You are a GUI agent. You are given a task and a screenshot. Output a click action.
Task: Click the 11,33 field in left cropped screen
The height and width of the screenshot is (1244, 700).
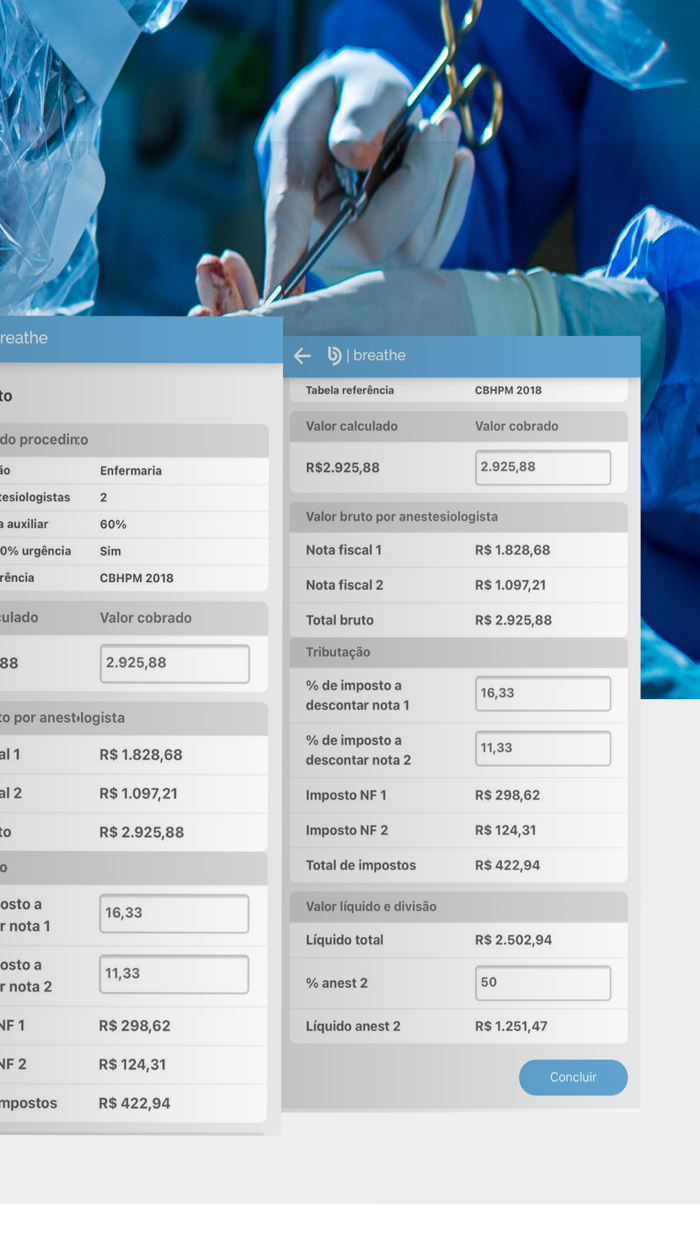pyautogui.click(x=174, y=974)
